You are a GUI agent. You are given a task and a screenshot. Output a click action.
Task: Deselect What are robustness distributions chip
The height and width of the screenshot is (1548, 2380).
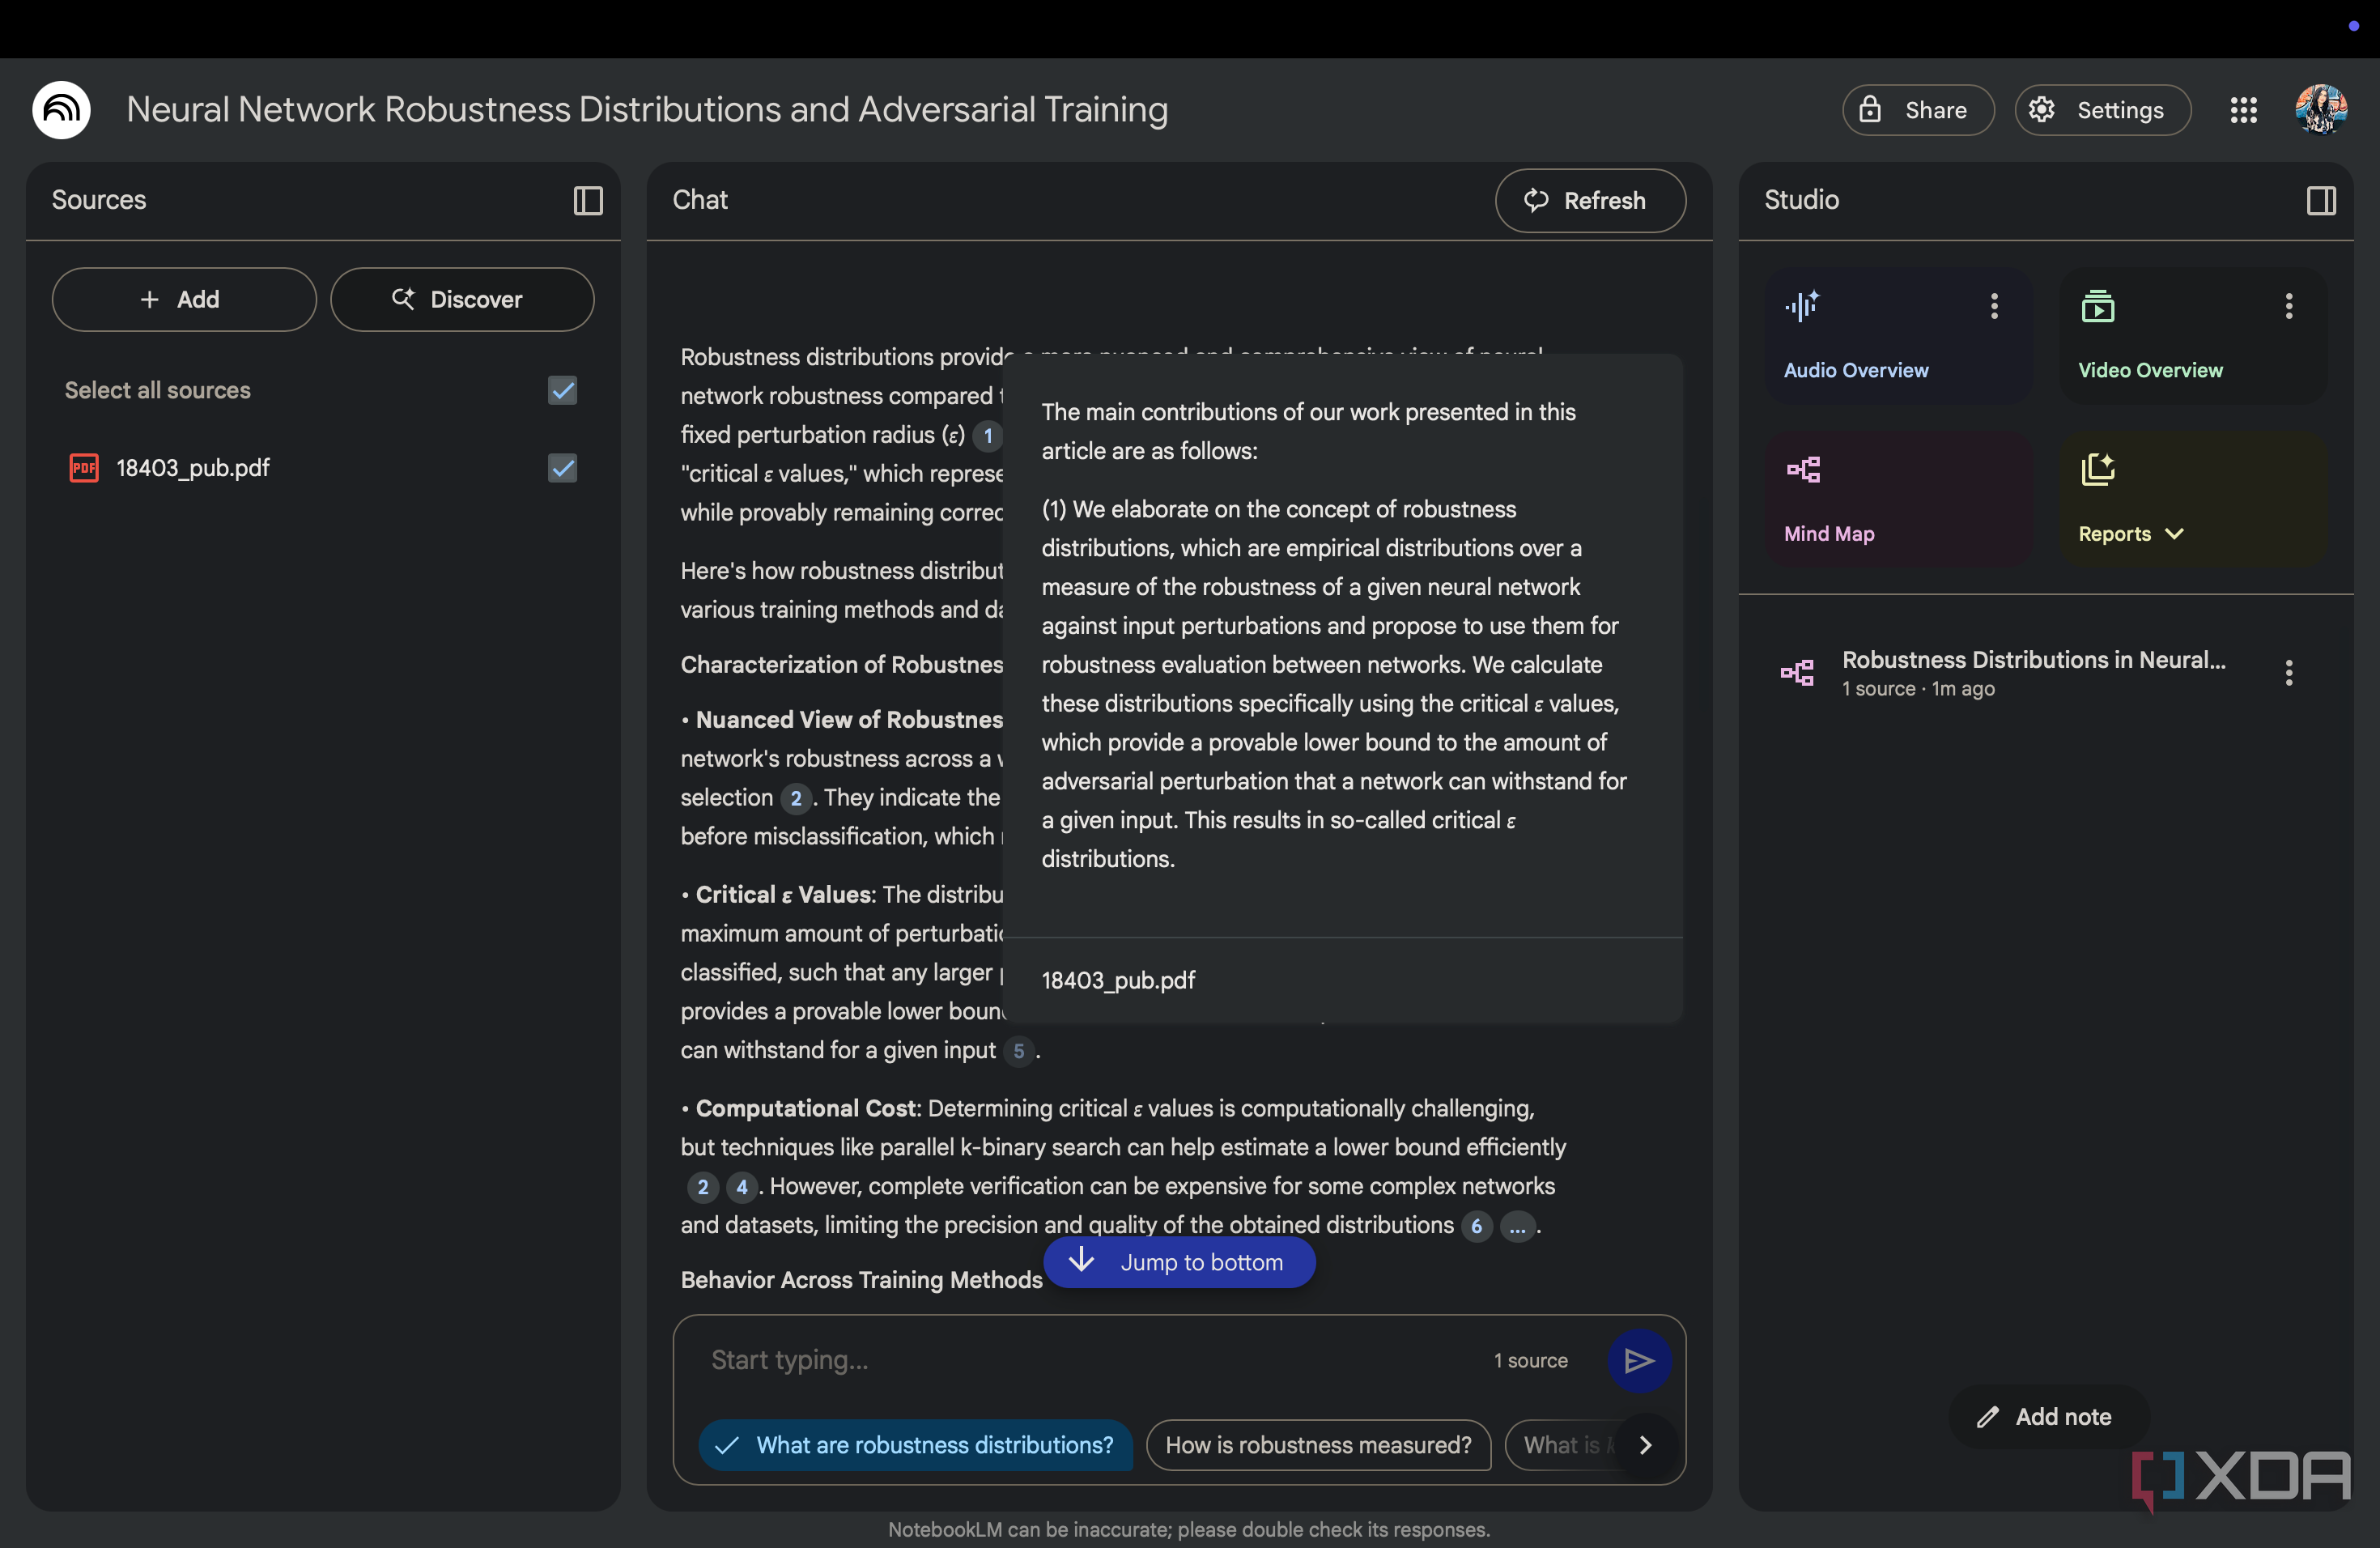pyautogui.click(x=916, y=1445)
